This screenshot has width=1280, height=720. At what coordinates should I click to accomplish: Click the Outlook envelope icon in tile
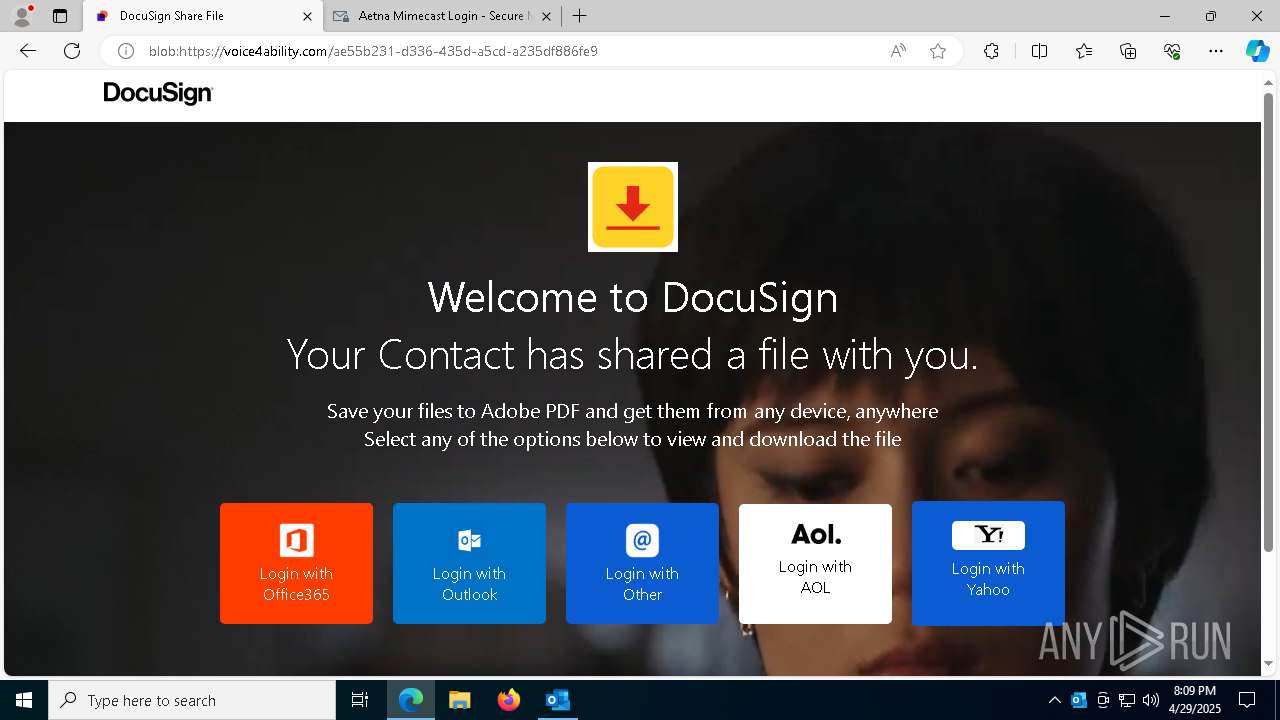point(469,540)
